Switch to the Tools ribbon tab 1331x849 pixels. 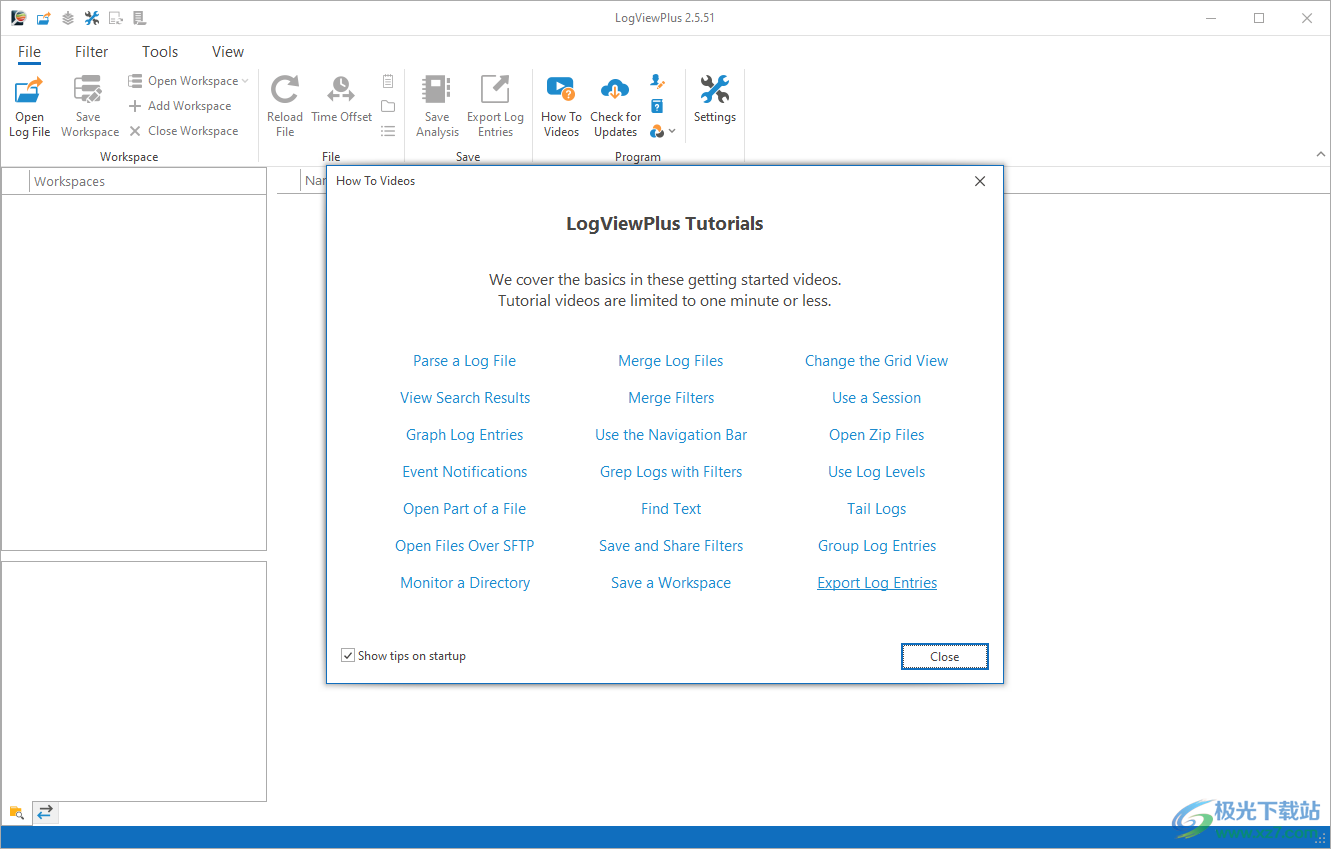pyautogui.click(x=160, y=52)
